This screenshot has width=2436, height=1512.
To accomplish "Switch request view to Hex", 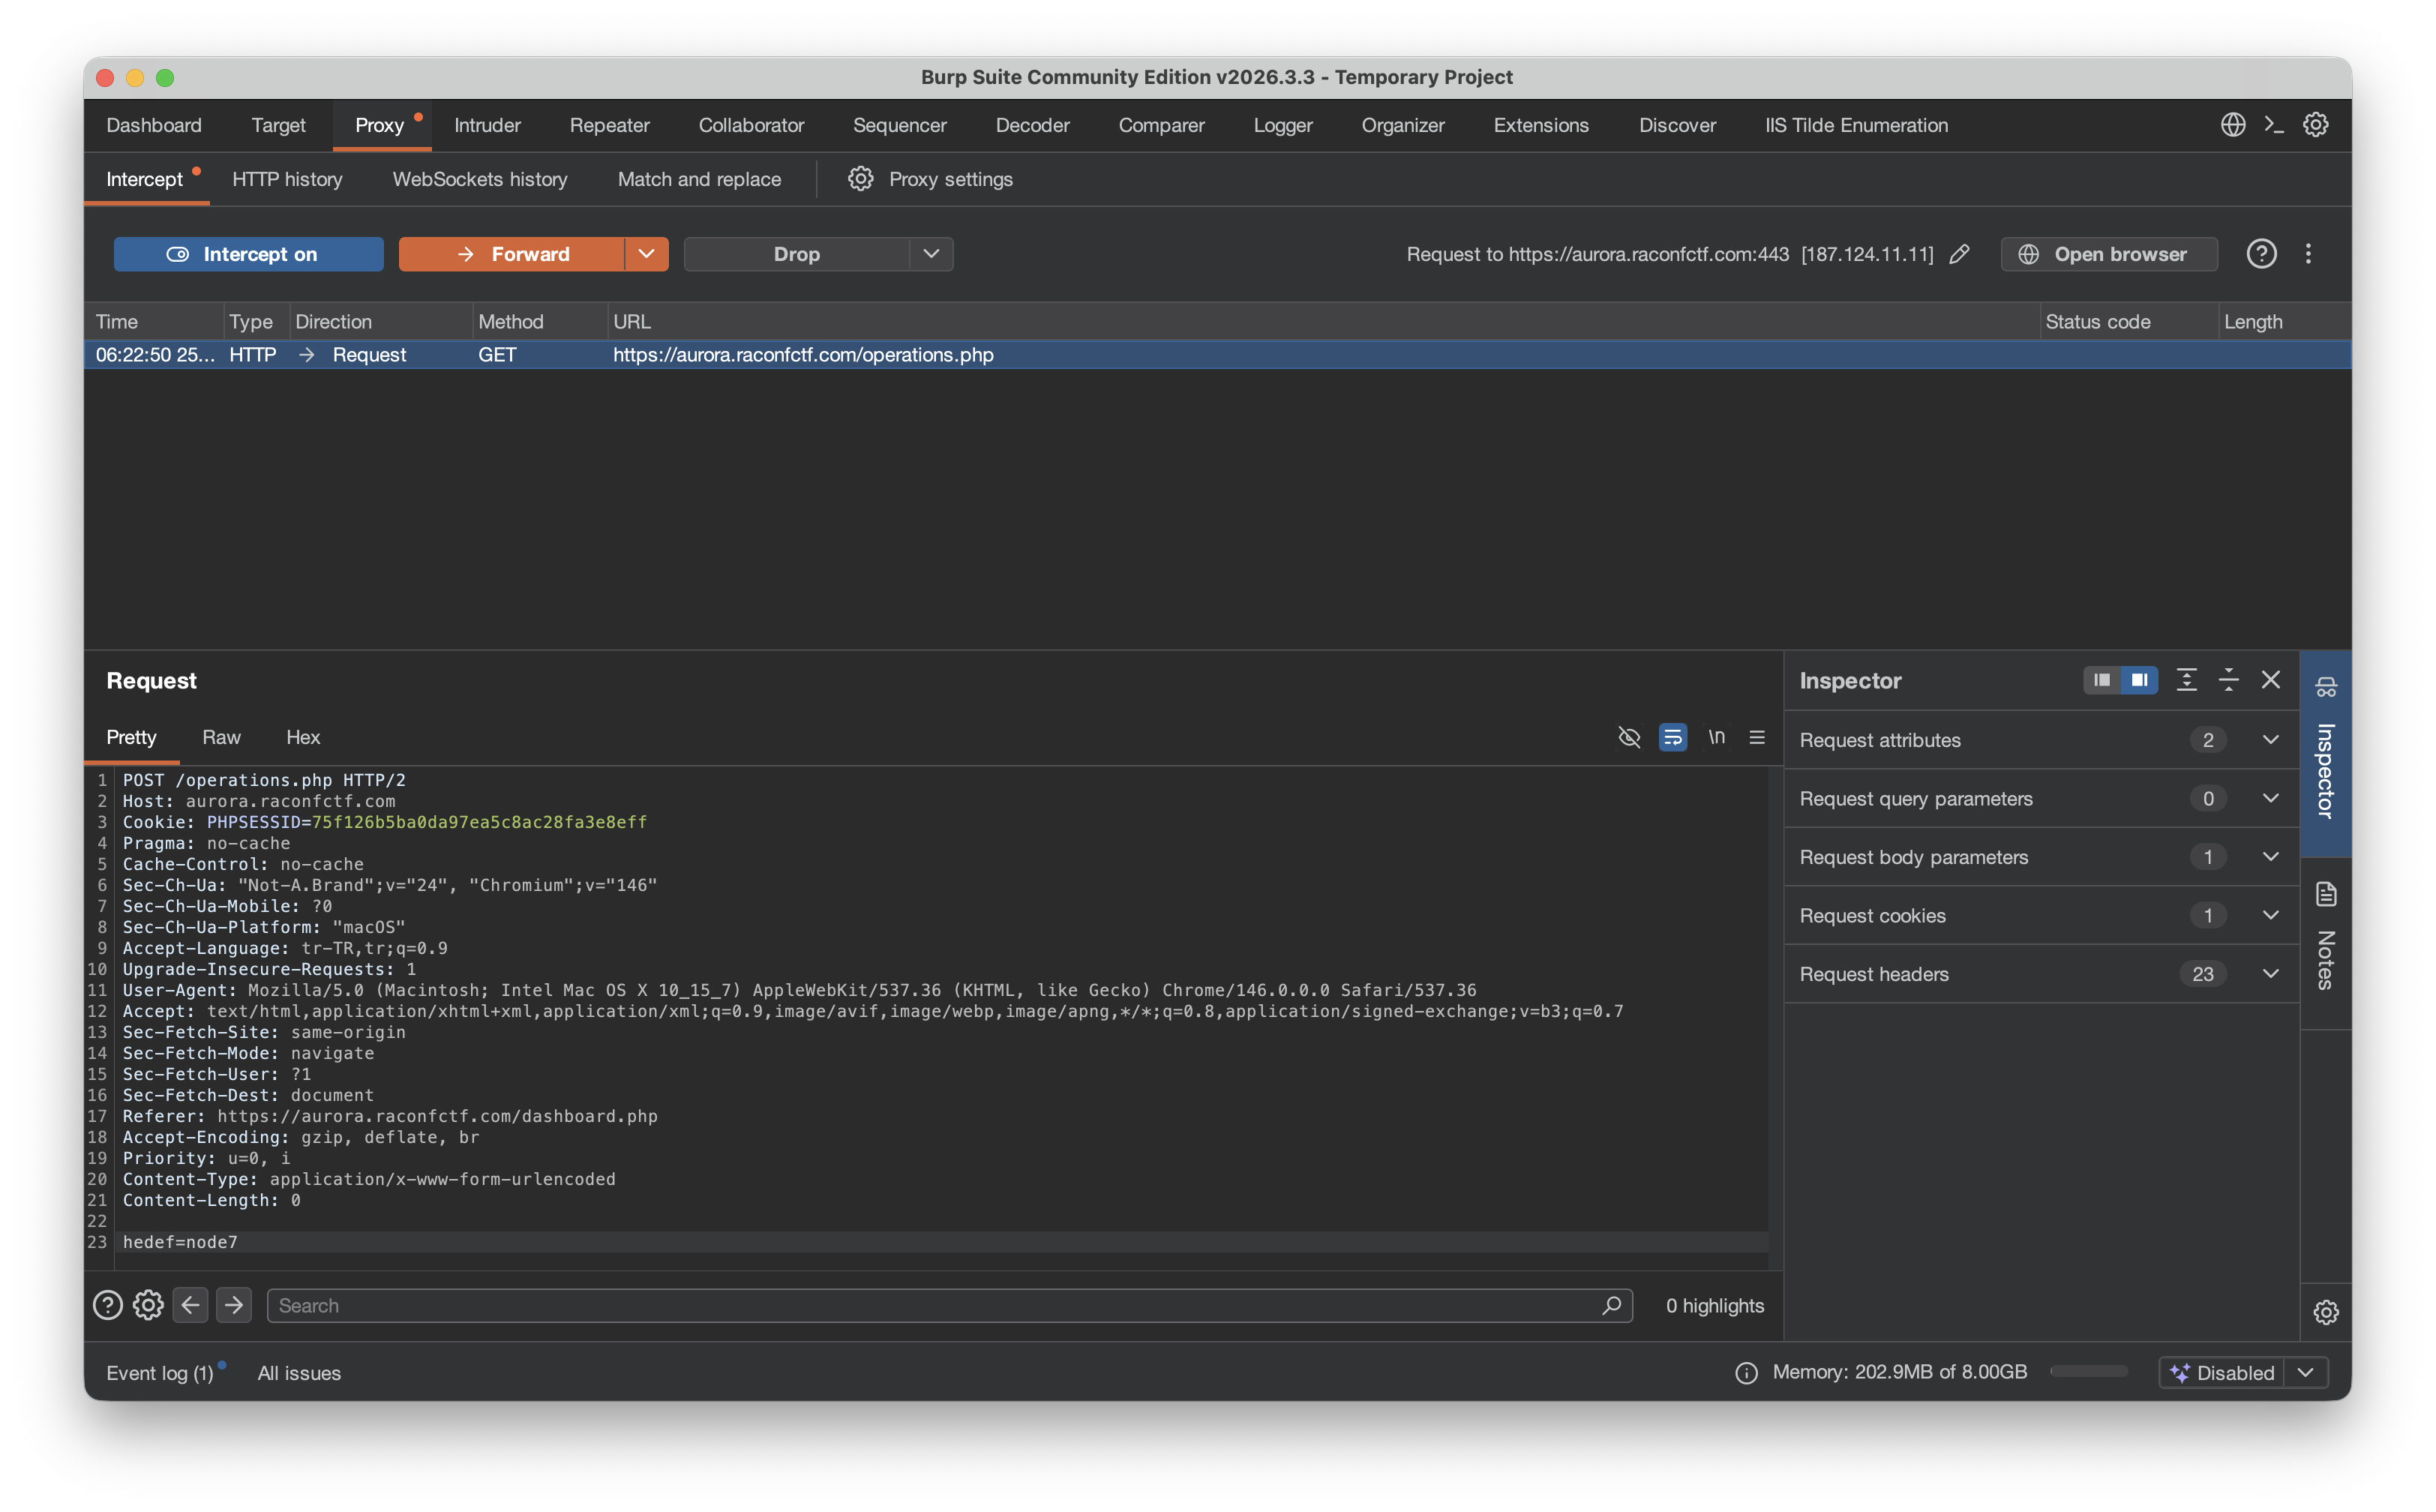I will pos(303,737).
